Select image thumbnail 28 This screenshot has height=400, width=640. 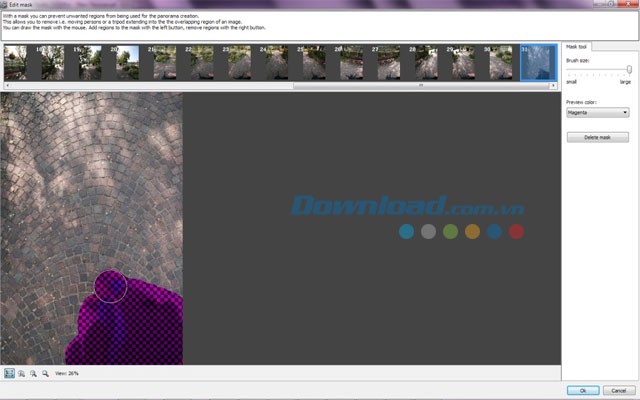pos(426,63)
